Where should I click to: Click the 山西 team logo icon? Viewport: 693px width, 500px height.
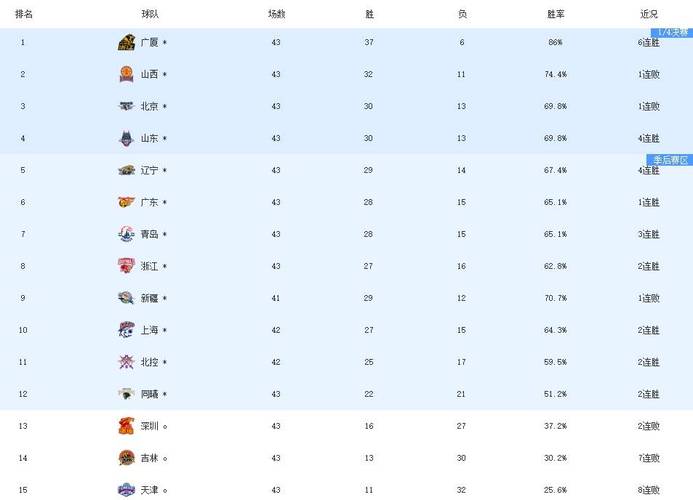126,74
